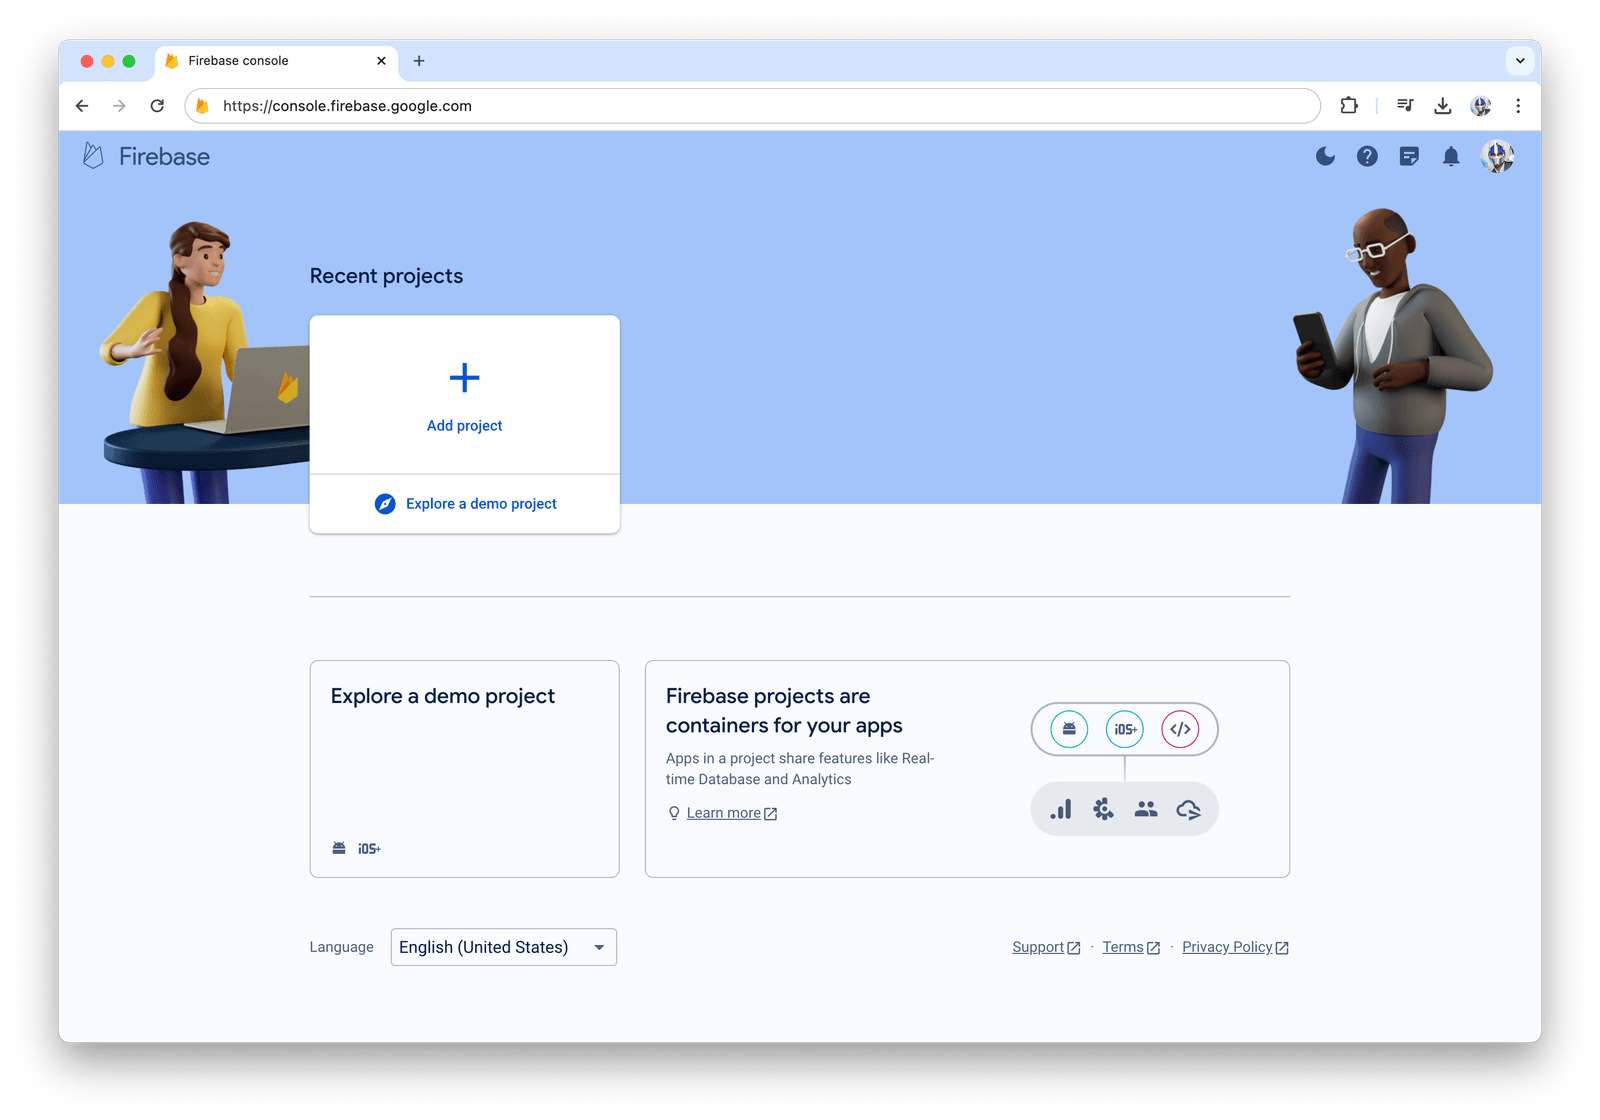The image size is (1600, 1120).
Task: Open the browser profile avatar
Action: click(x=1481, y=105)
